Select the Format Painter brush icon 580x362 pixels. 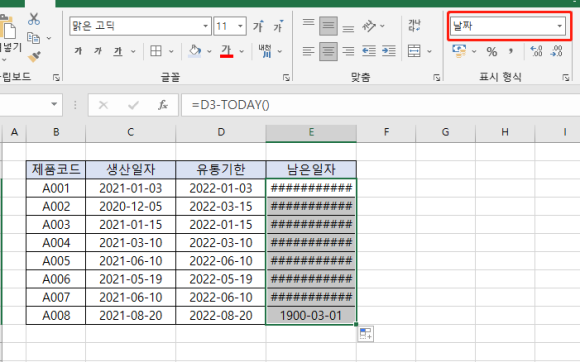34,56
